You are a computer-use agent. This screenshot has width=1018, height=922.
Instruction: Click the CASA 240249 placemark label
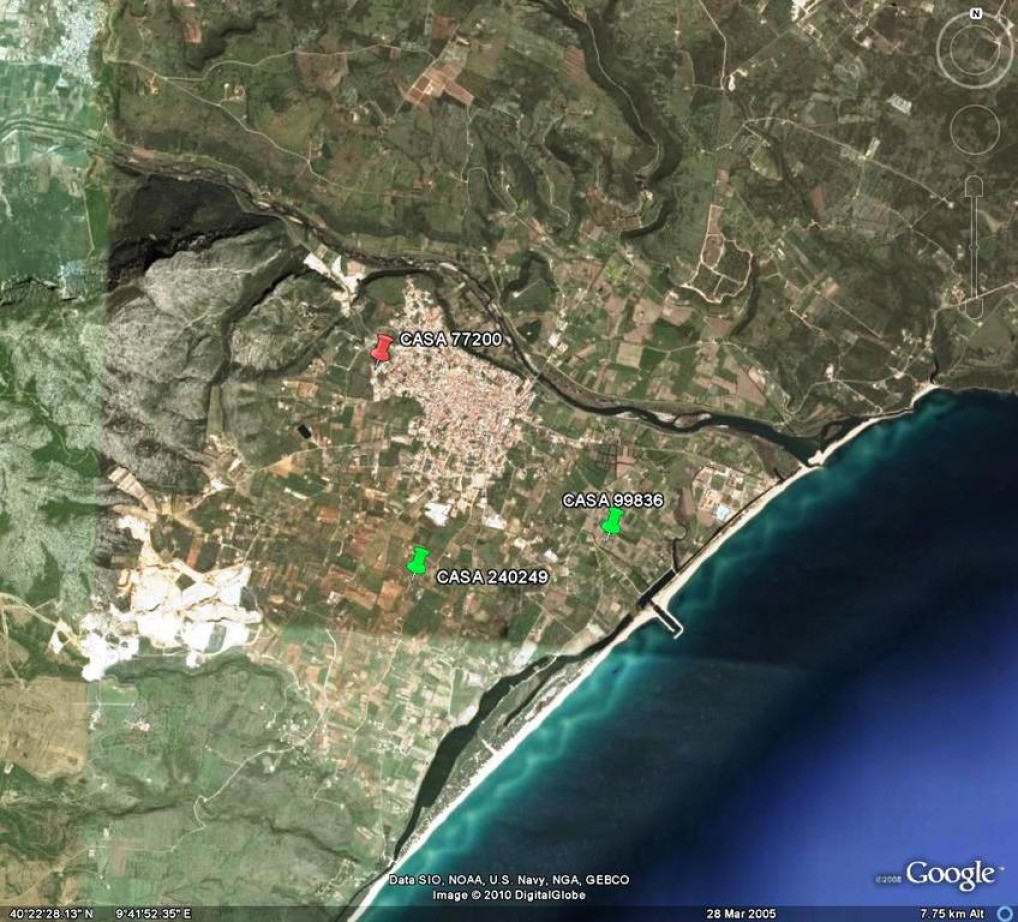pyautogui.click(x=492, y=577)
